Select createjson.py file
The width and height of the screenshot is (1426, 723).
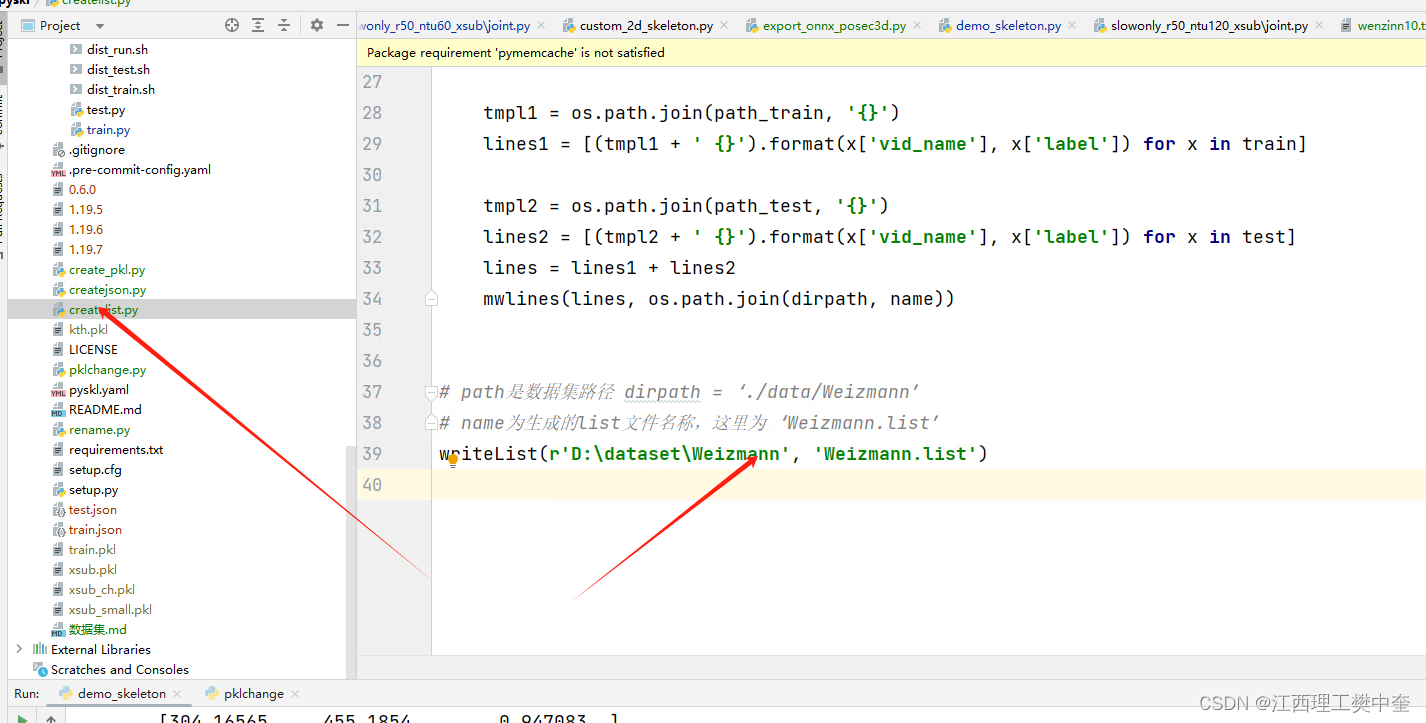click(x=107, y=290)
